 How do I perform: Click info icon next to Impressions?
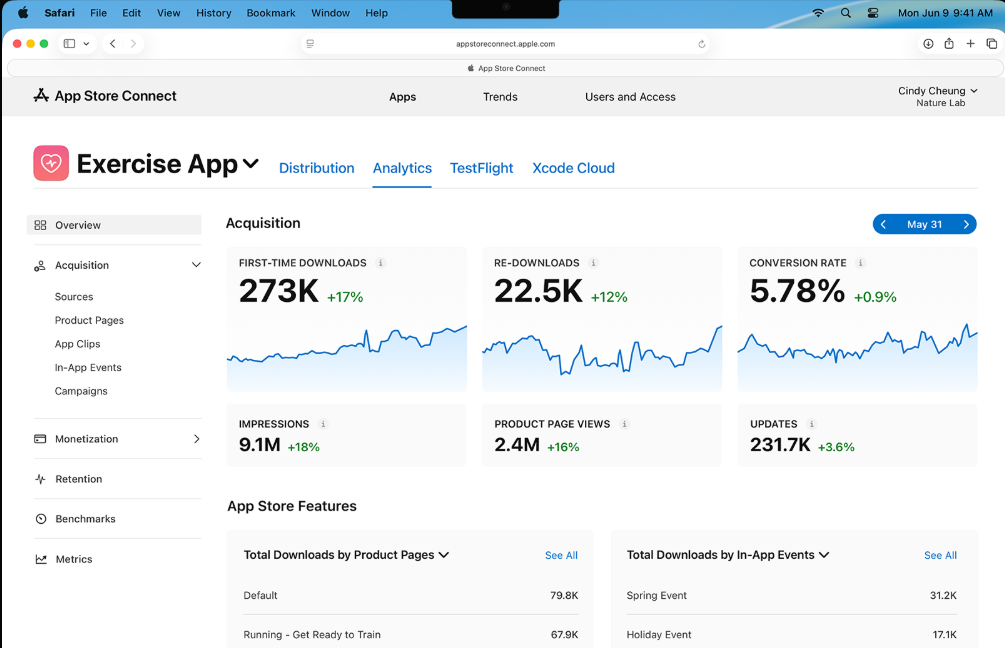point(323,424)
